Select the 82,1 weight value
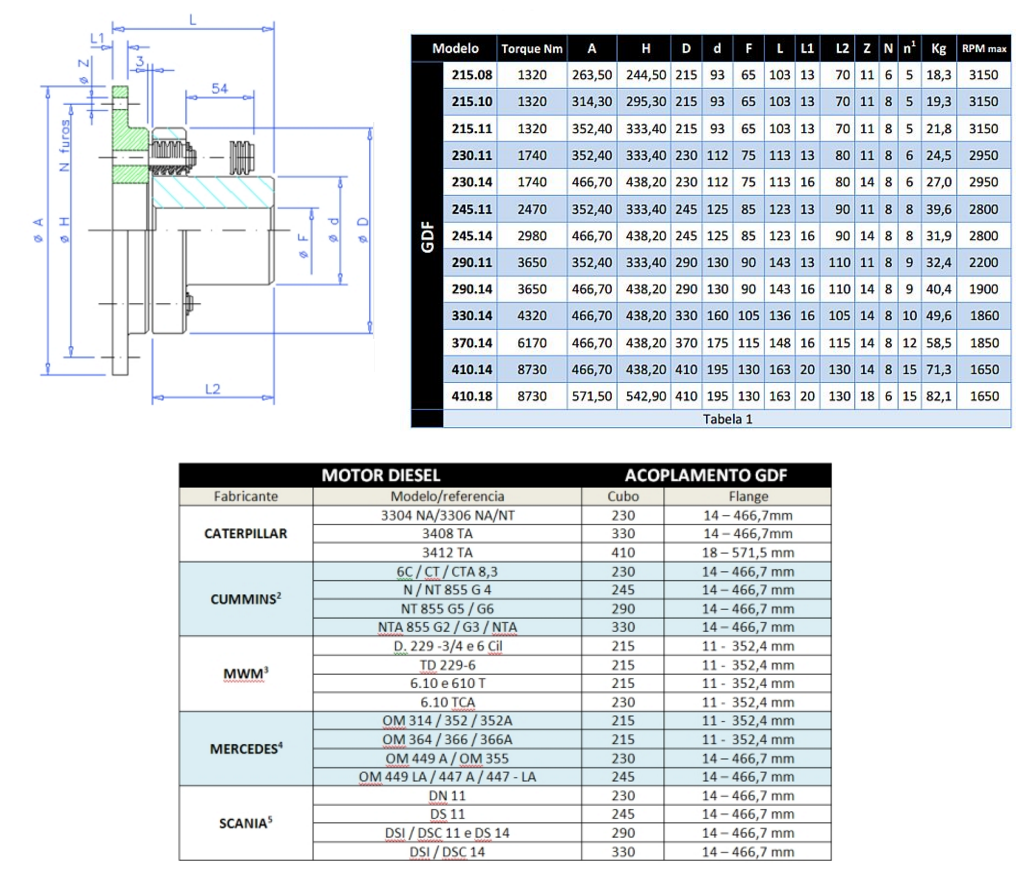The width and height of the screenshot is (1030, 889). tap(937, 395)
